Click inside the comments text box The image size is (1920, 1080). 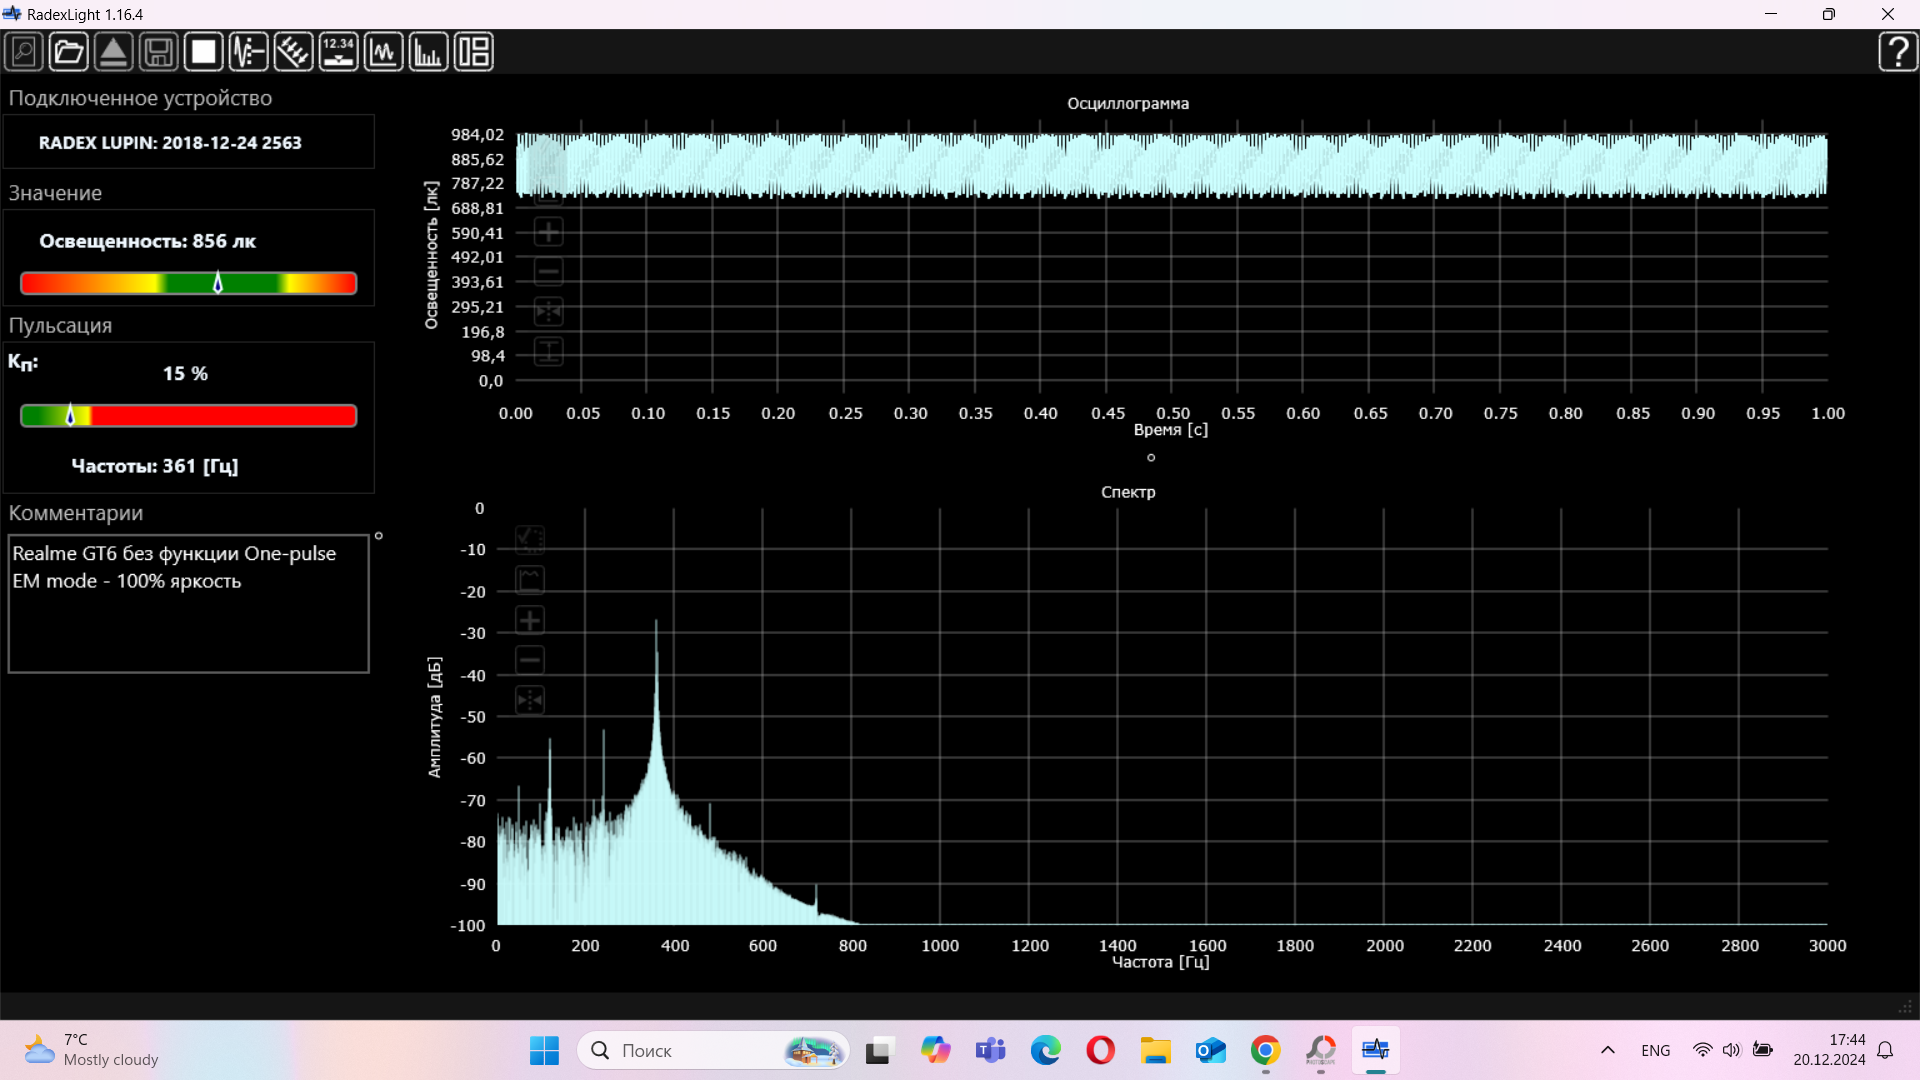point(188,620)
